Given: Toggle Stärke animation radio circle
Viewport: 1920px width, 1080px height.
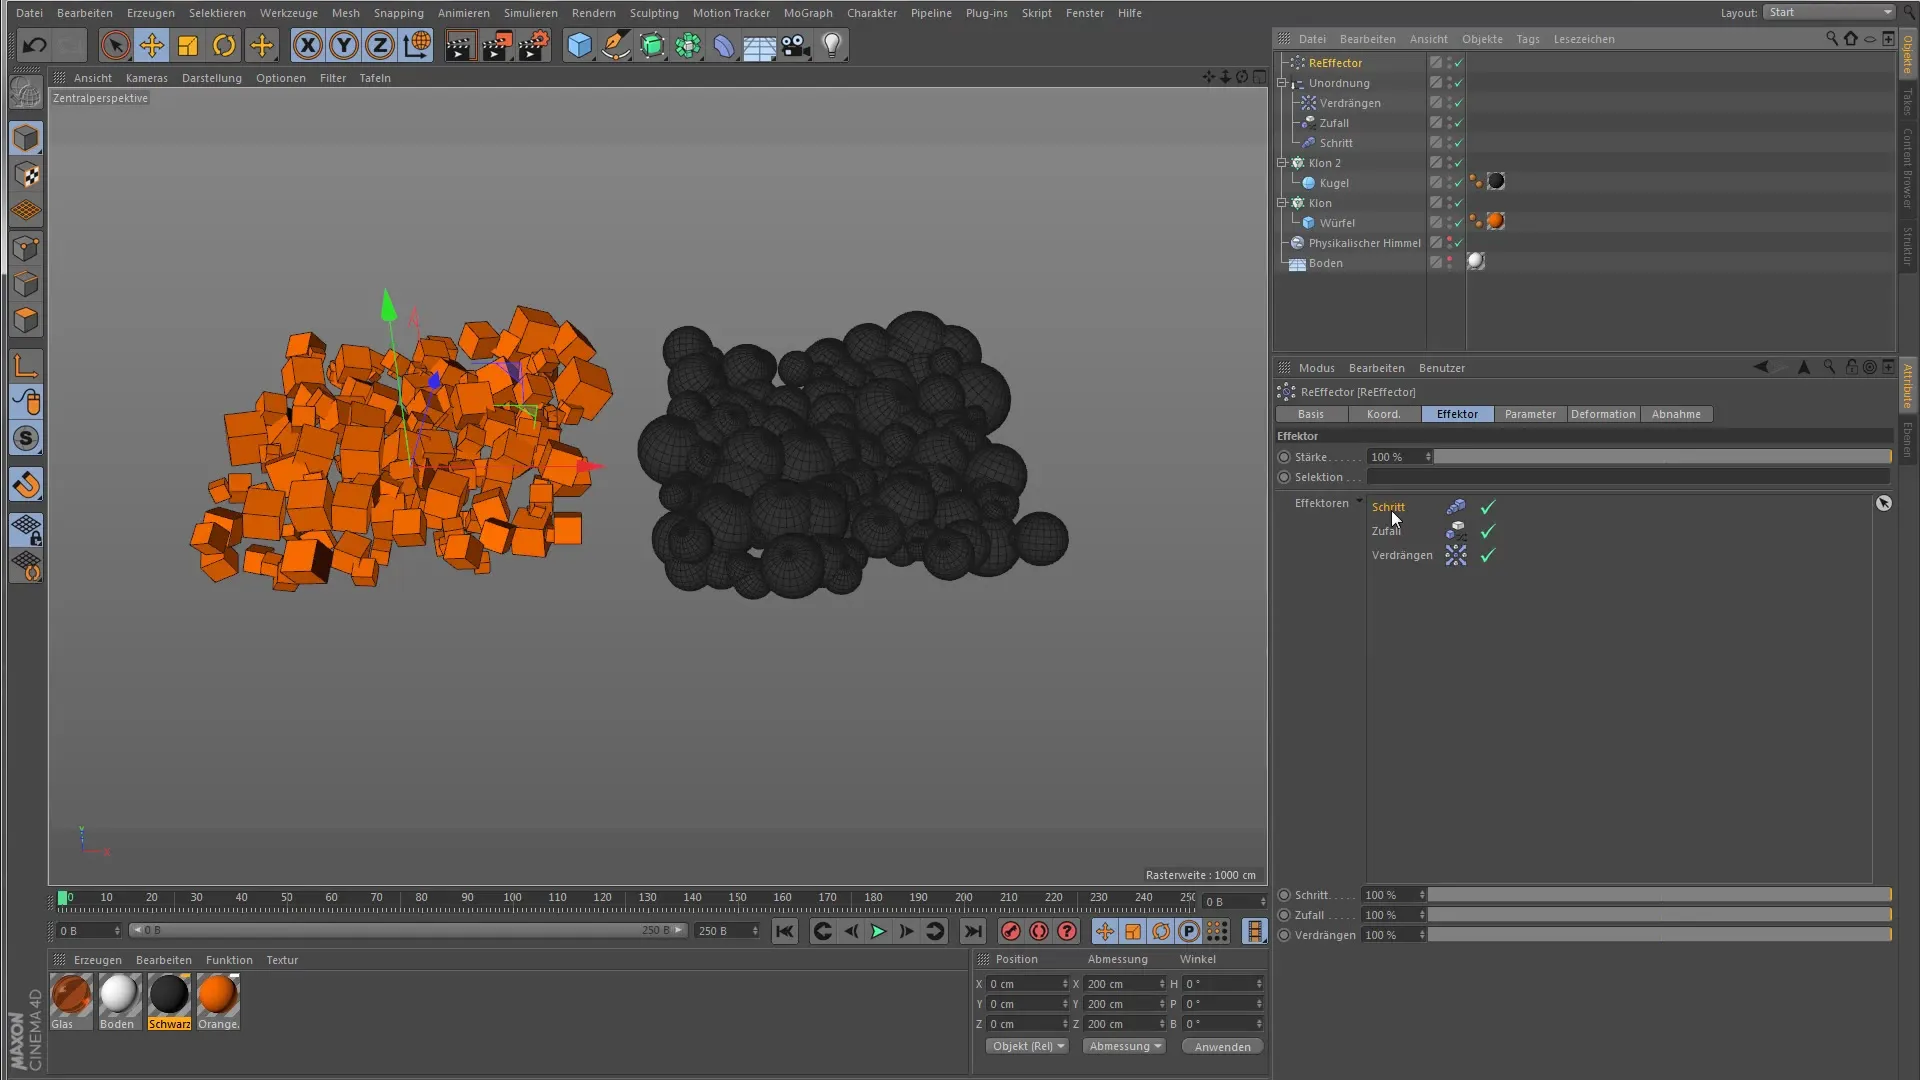Looking at the screenshot, I should (1284, 457).
